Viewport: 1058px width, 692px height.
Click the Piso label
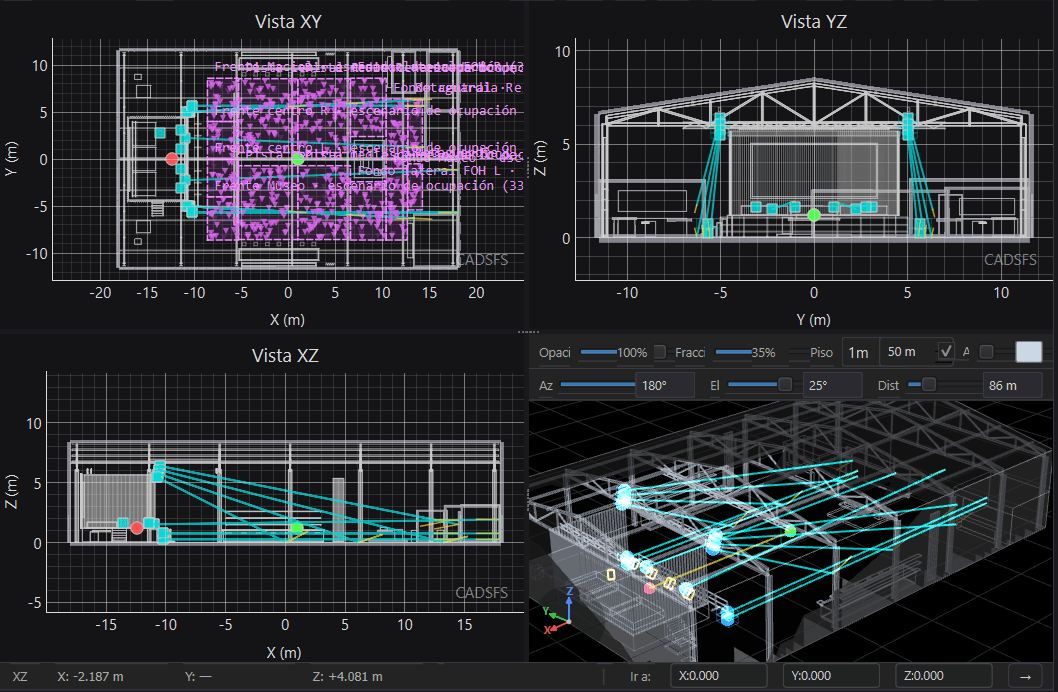click(x=821, y=352)
